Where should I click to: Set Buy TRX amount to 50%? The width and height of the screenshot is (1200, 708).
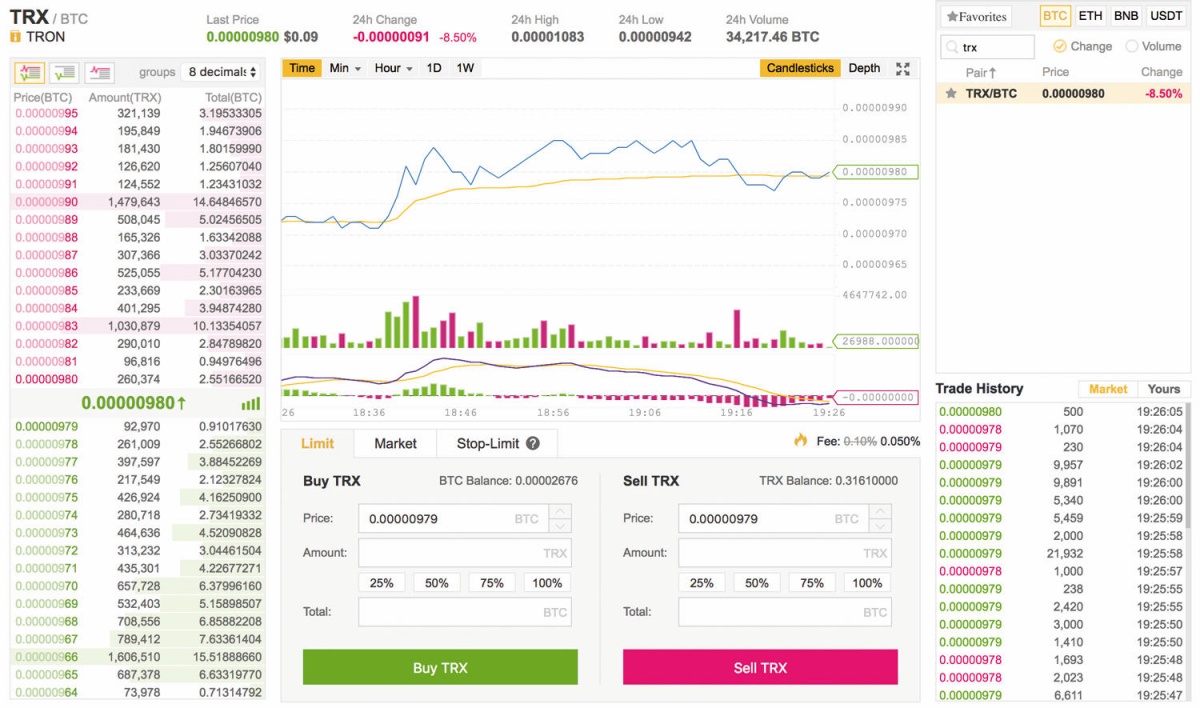coord(437,583)
